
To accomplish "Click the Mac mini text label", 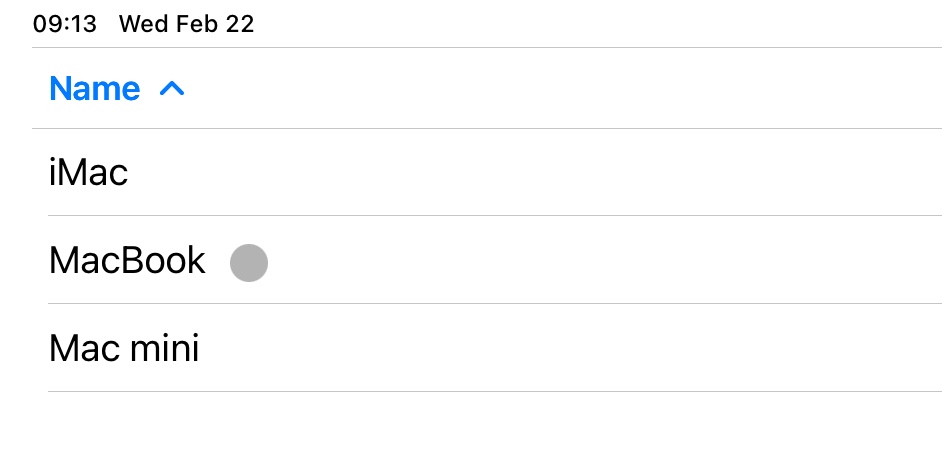I will point(124,348).
